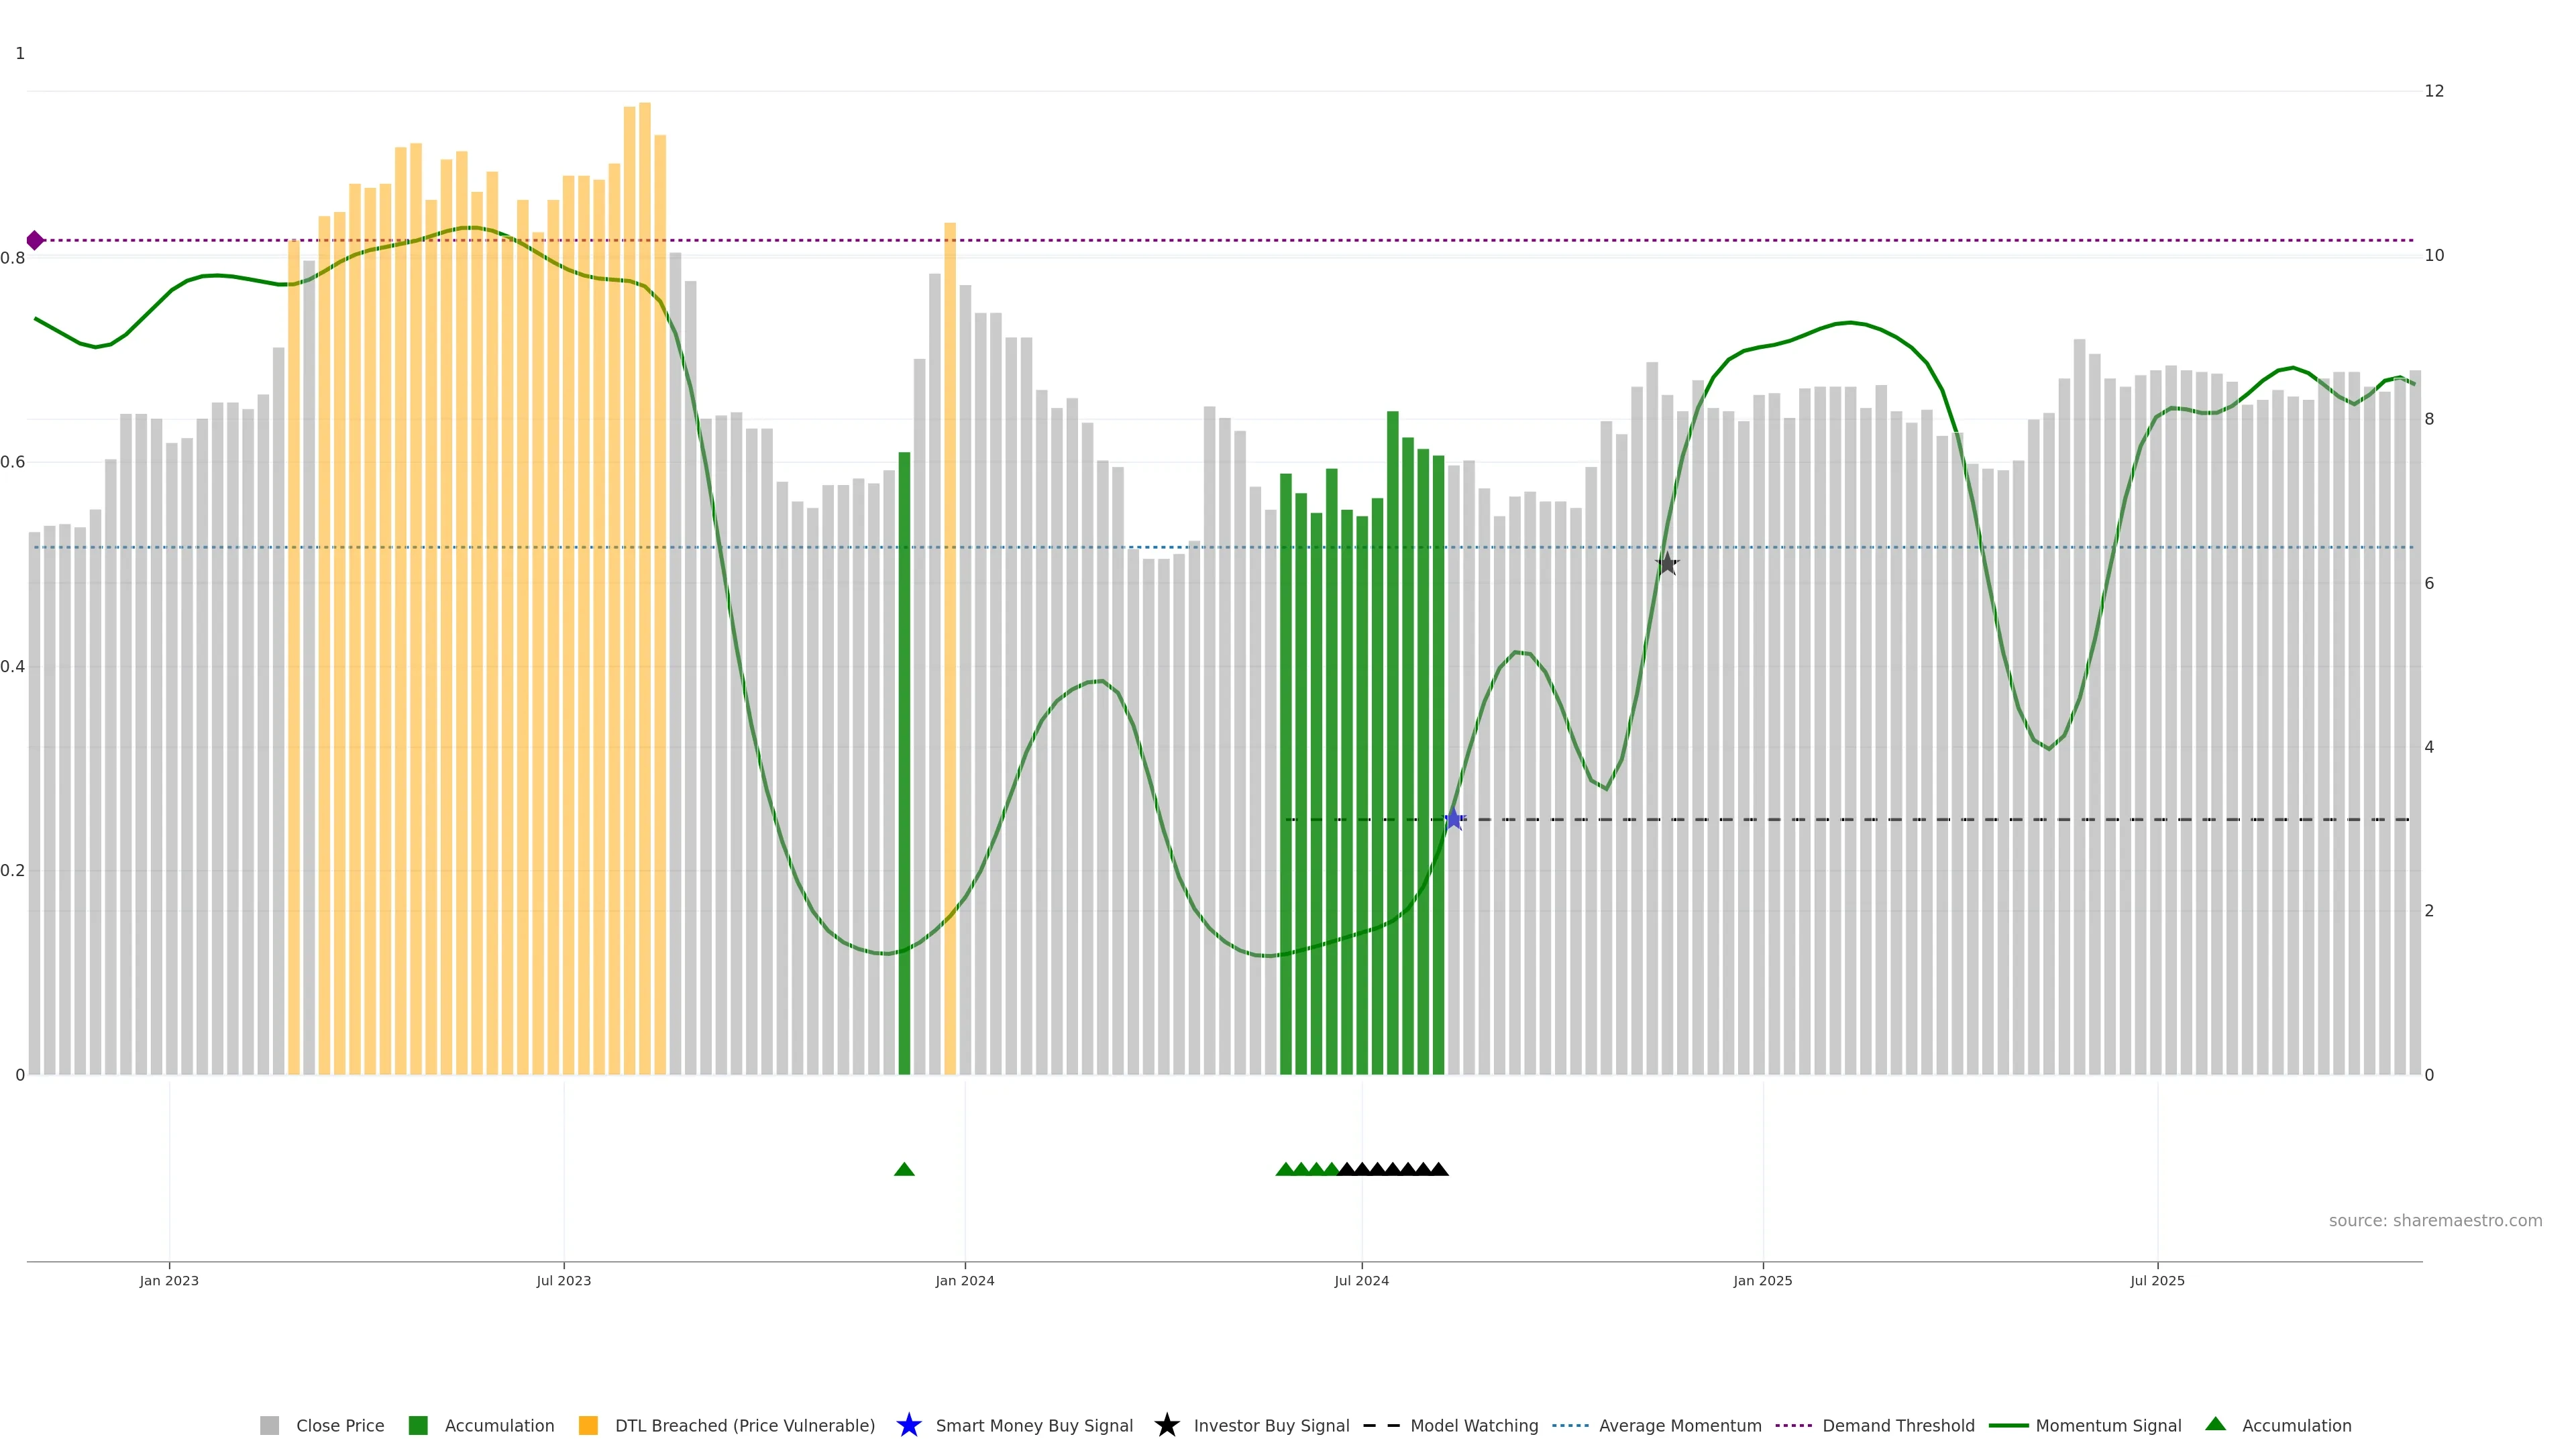Click the blue Smart Money Buy star marker
Viewport: 2576px width, 1449px height.
click(x=1453, y=820)
